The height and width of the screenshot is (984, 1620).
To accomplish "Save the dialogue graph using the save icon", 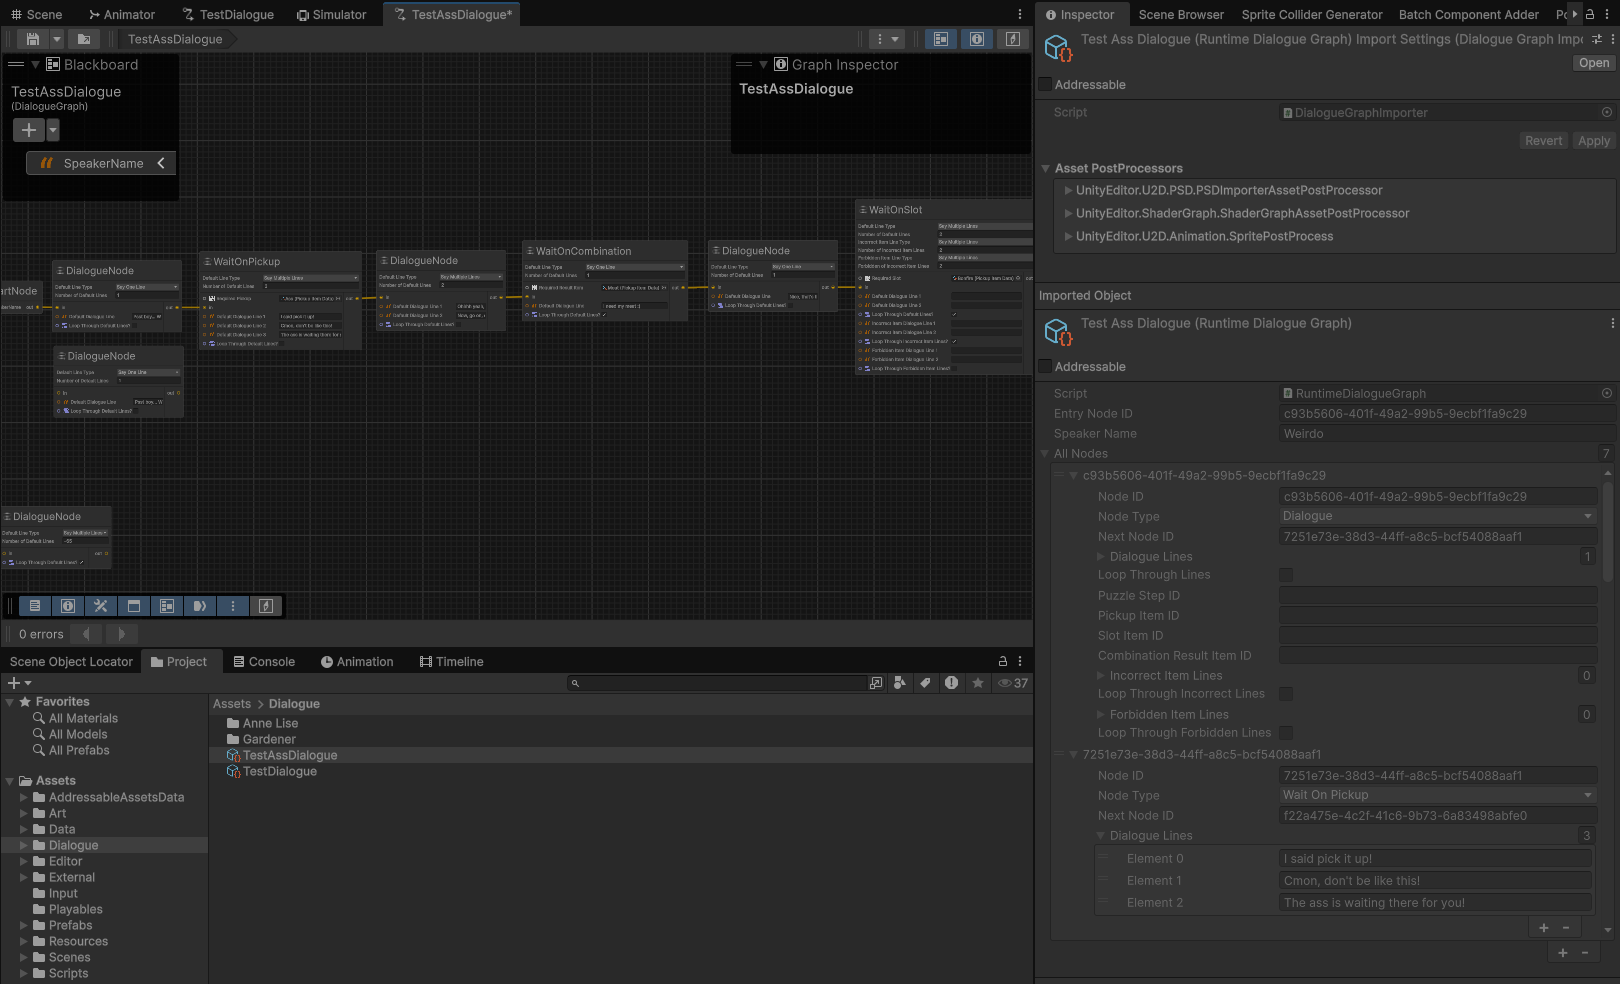I will (x=31, y=38).
